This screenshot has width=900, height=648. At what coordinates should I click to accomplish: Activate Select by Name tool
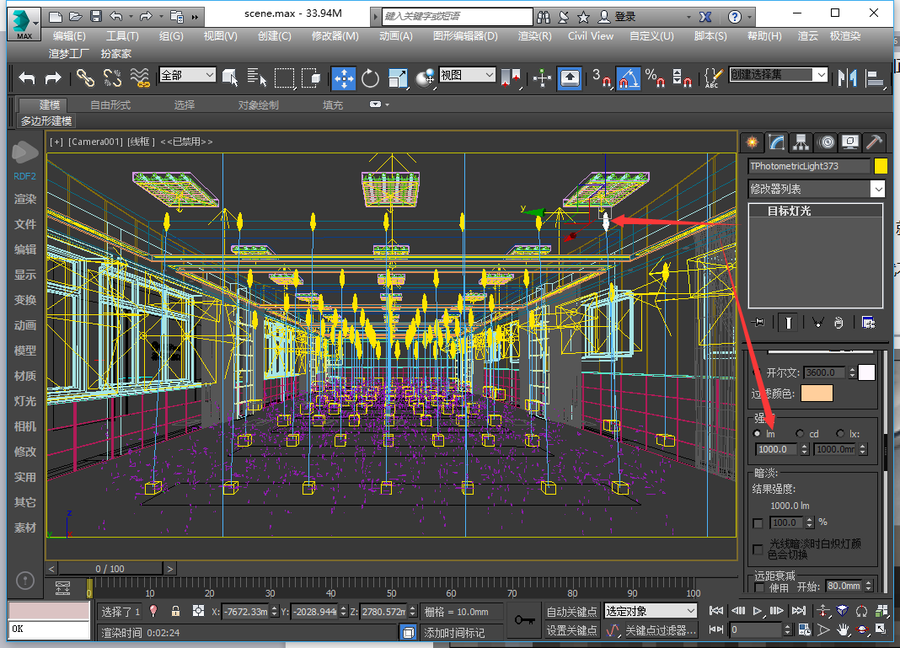coord(257,77)
